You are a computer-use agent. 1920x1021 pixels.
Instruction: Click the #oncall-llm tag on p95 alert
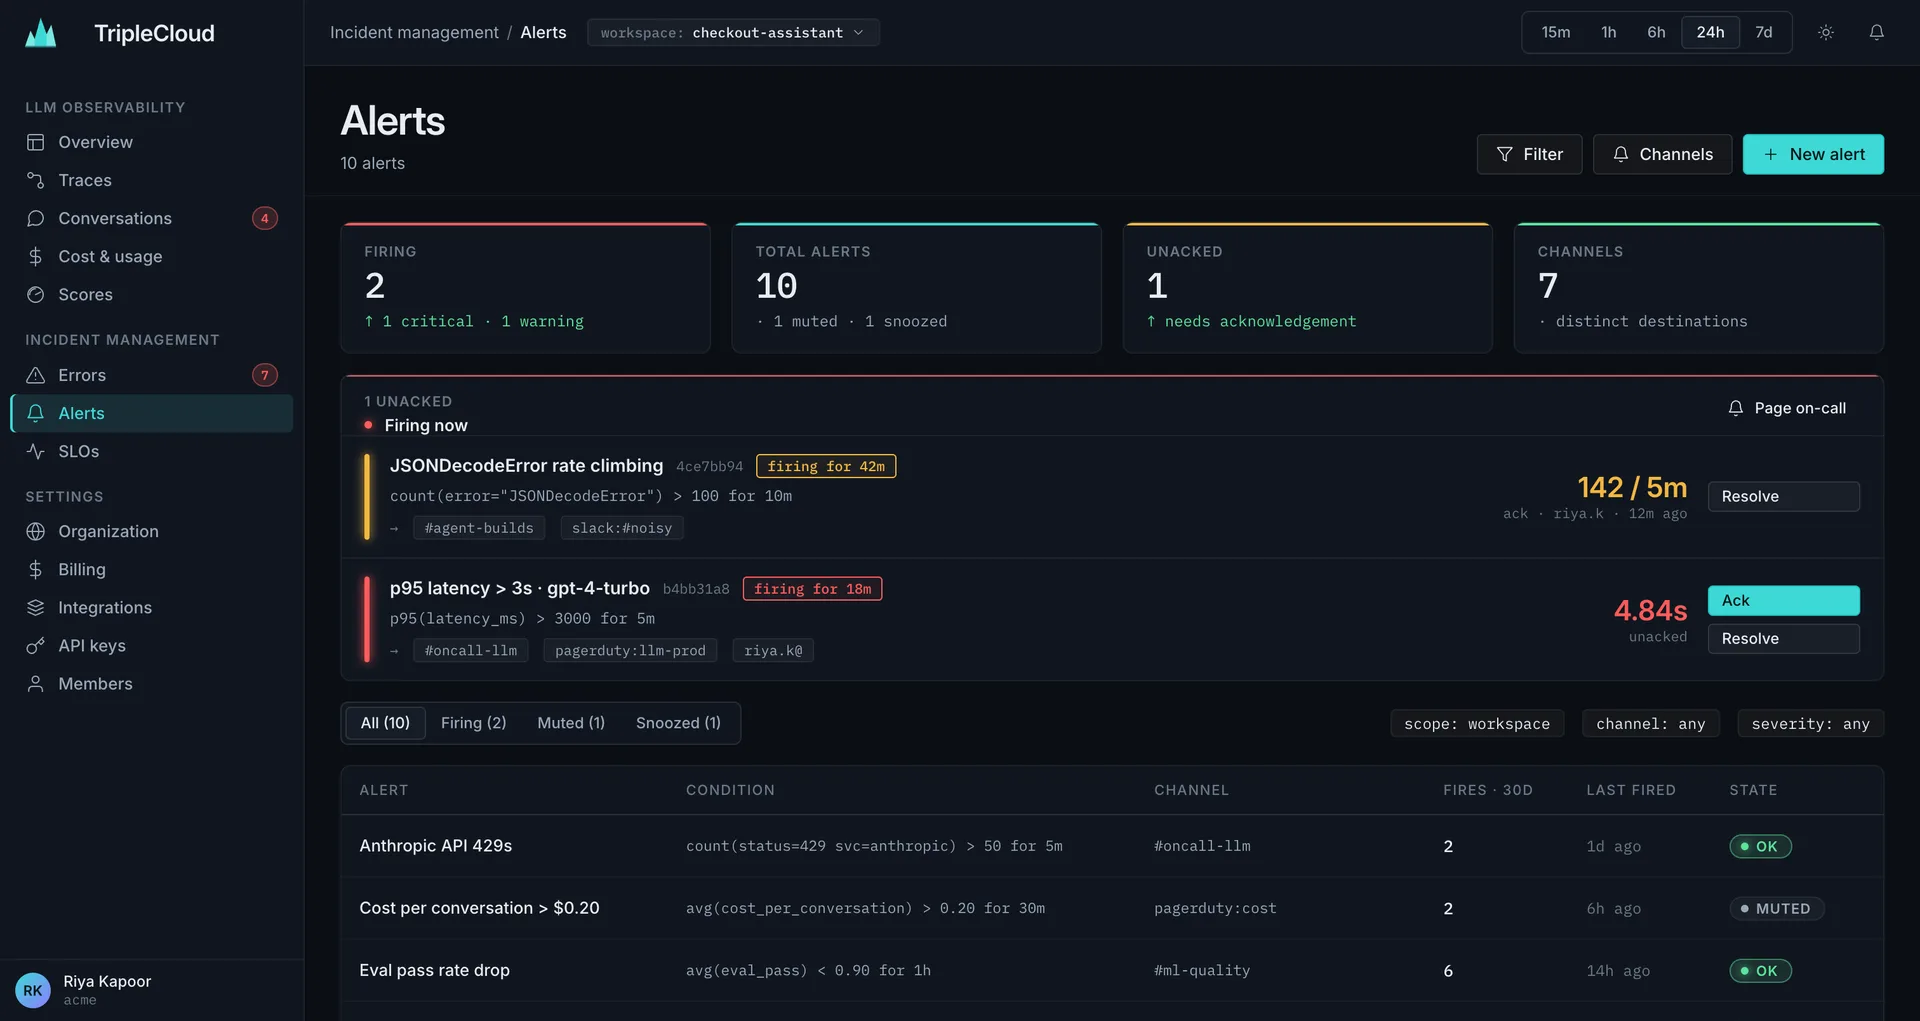click(x=471, y=650)
